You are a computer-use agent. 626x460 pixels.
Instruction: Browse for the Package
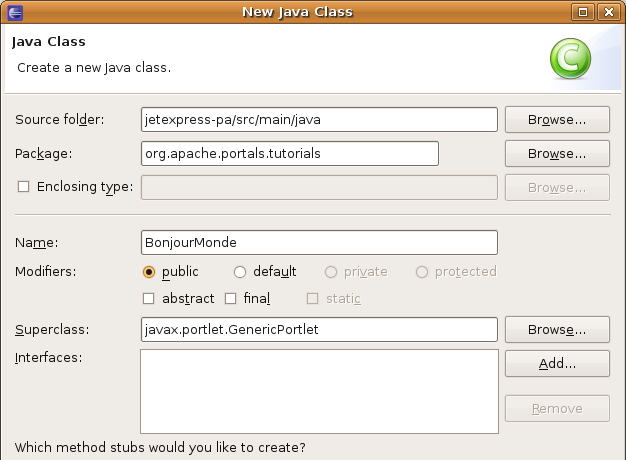click(557, 153)
